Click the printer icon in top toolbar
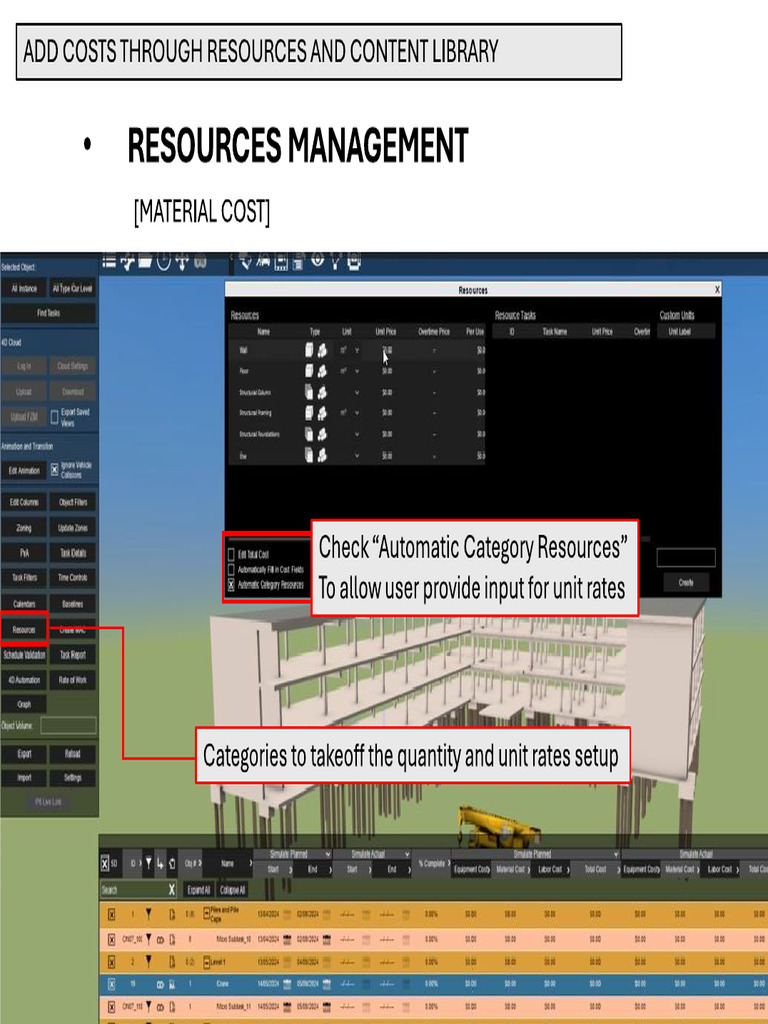This screenshot has height=1024, width=768. (353, 262)
